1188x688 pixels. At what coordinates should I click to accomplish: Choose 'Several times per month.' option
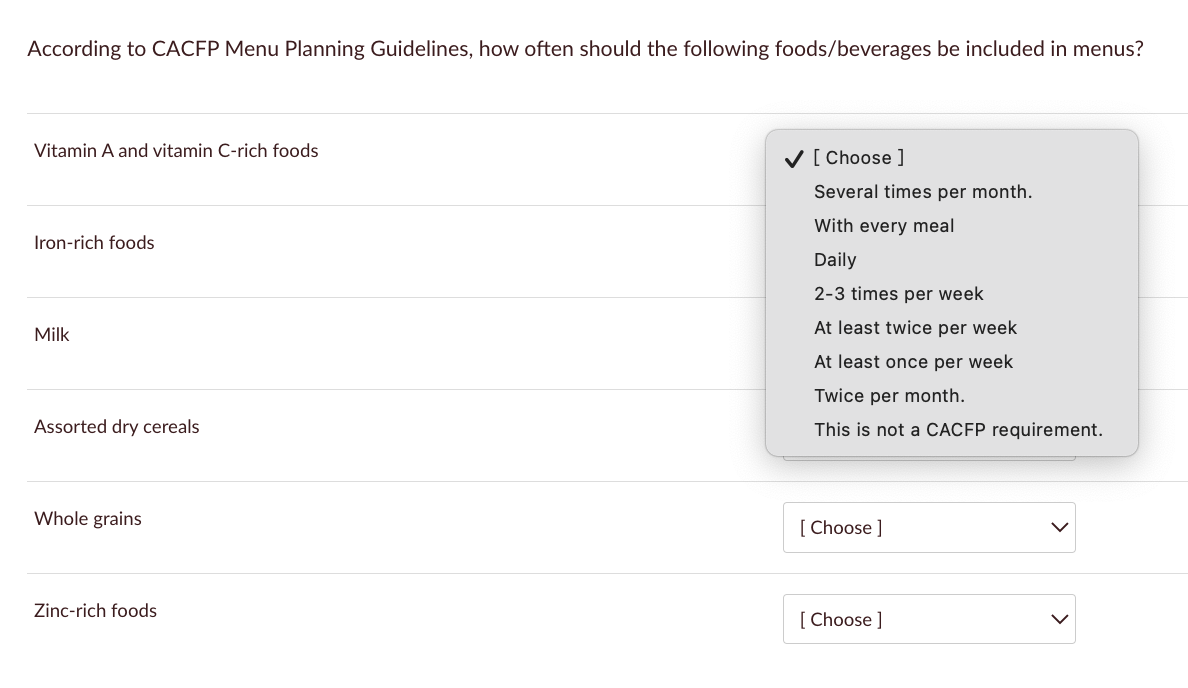[922, 192]
